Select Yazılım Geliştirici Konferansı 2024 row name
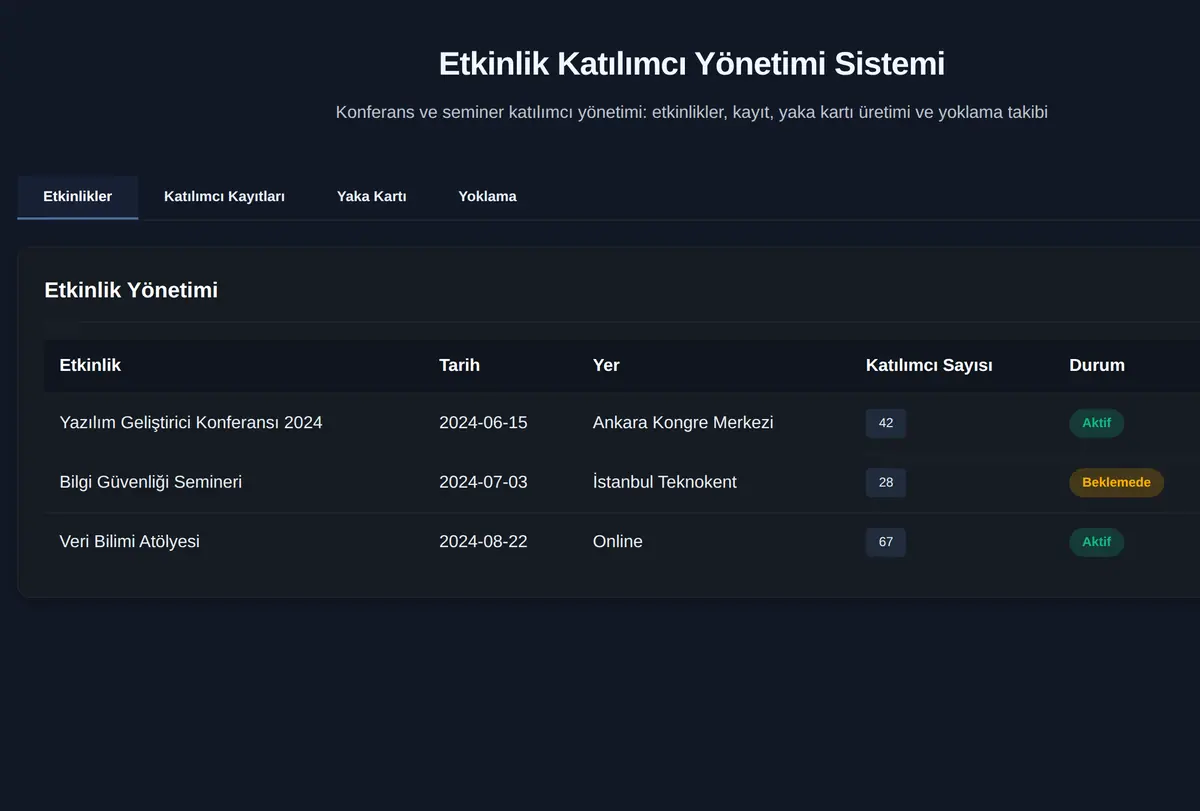Screen dimensions: 1200x811 (191, 423)
